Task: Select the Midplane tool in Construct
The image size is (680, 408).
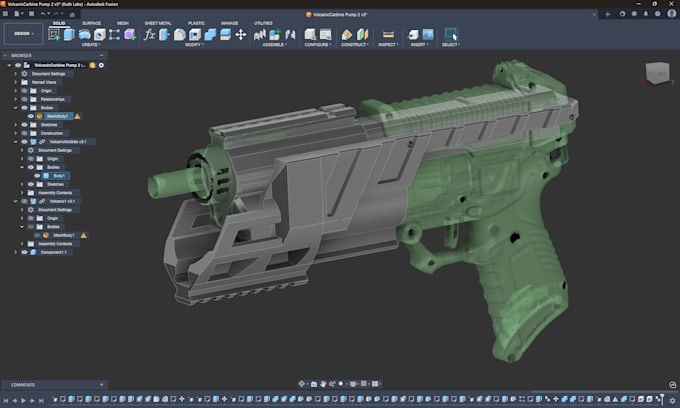Action: coord(362,34)
